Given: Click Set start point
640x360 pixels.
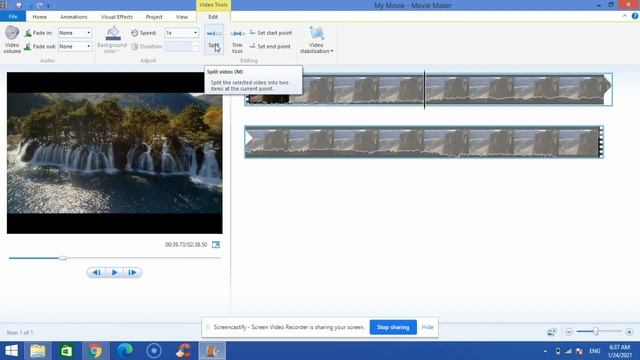Looking at the screenshot, I should click(x=271, y=33).
